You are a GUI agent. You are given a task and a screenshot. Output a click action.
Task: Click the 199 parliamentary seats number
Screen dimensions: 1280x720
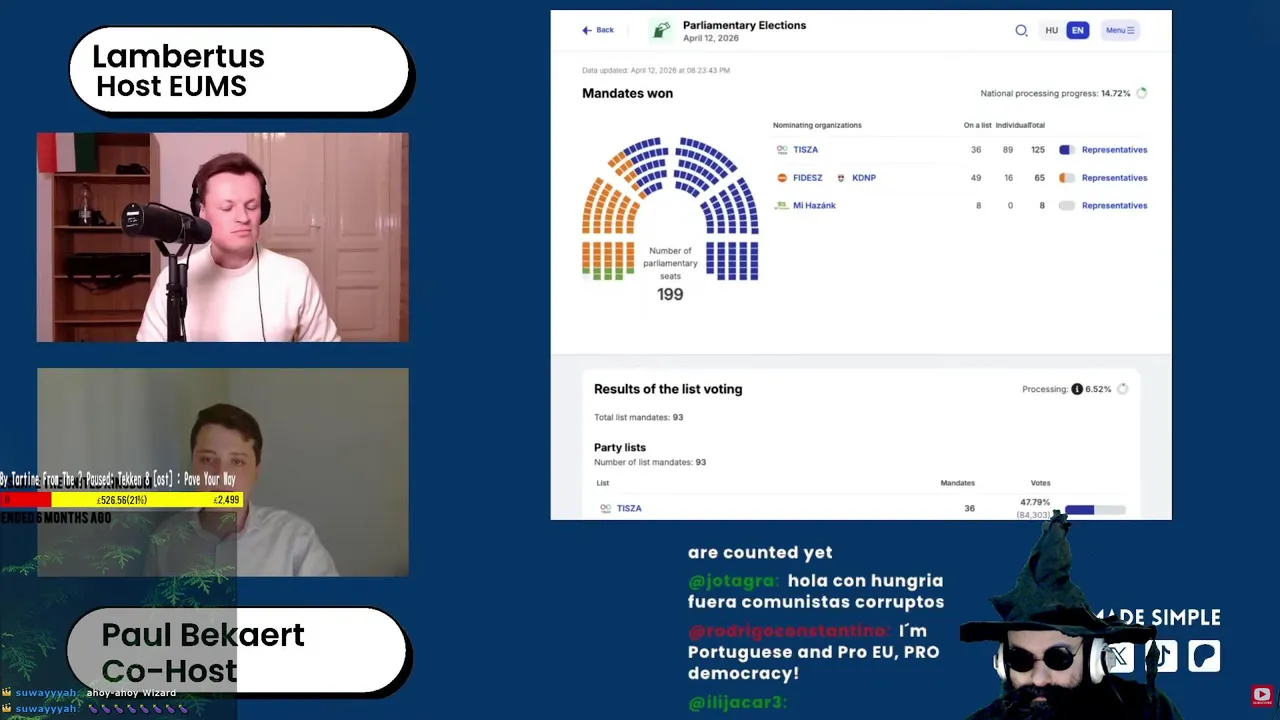pos(670,294)
